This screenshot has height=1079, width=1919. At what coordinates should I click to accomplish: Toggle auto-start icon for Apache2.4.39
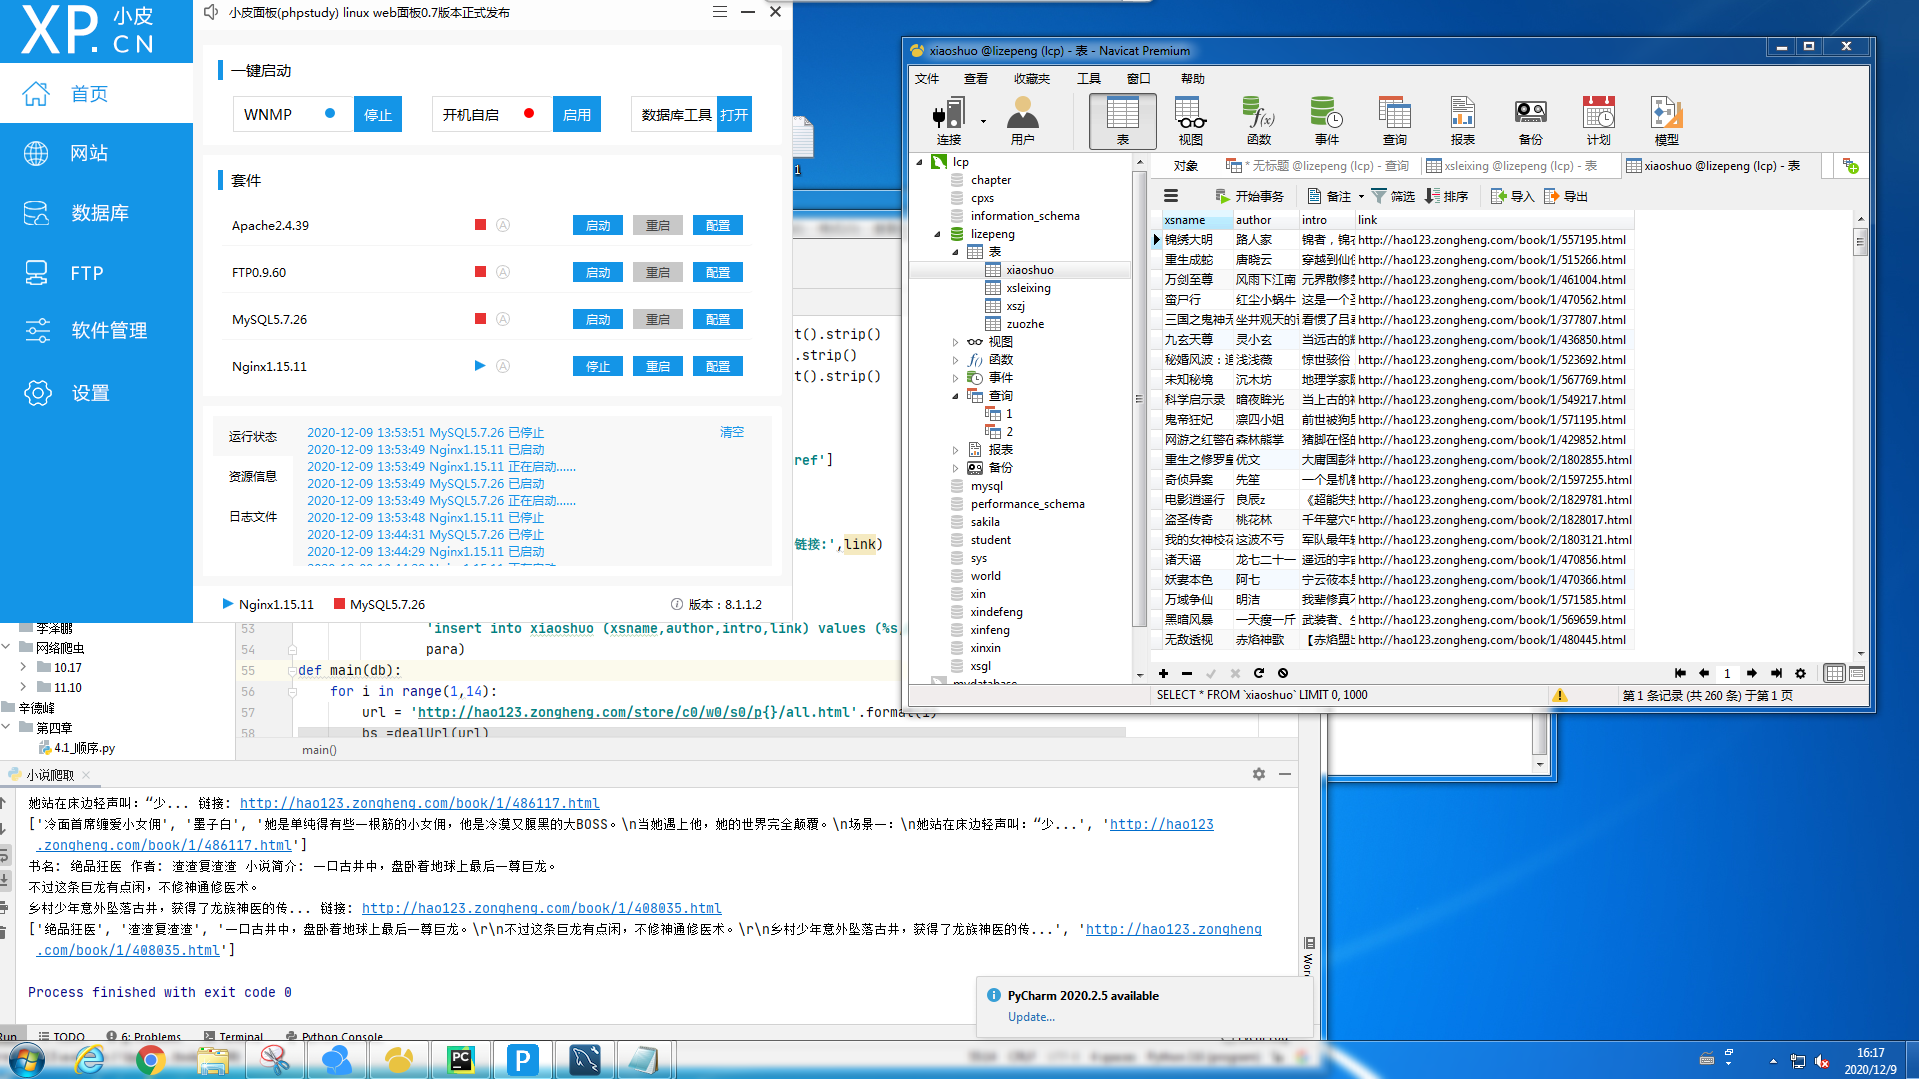503,225
